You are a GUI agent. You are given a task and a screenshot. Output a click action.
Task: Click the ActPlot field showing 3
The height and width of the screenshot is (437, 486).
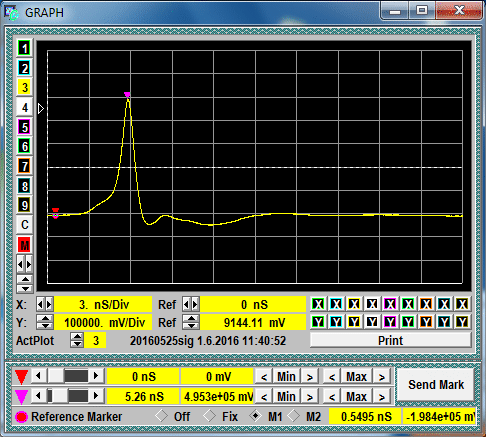(x=95, y=341)
